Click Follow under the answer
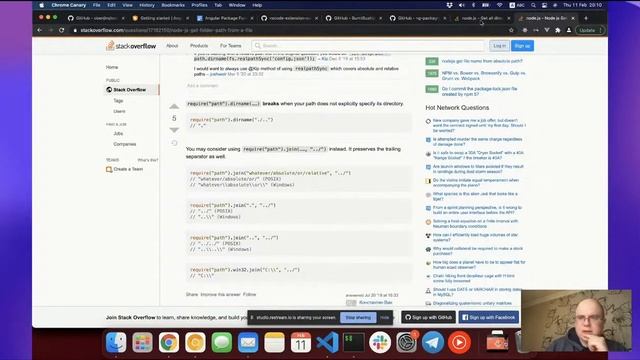The width and height of the screenshot is (640, 360). click(249, 294)
